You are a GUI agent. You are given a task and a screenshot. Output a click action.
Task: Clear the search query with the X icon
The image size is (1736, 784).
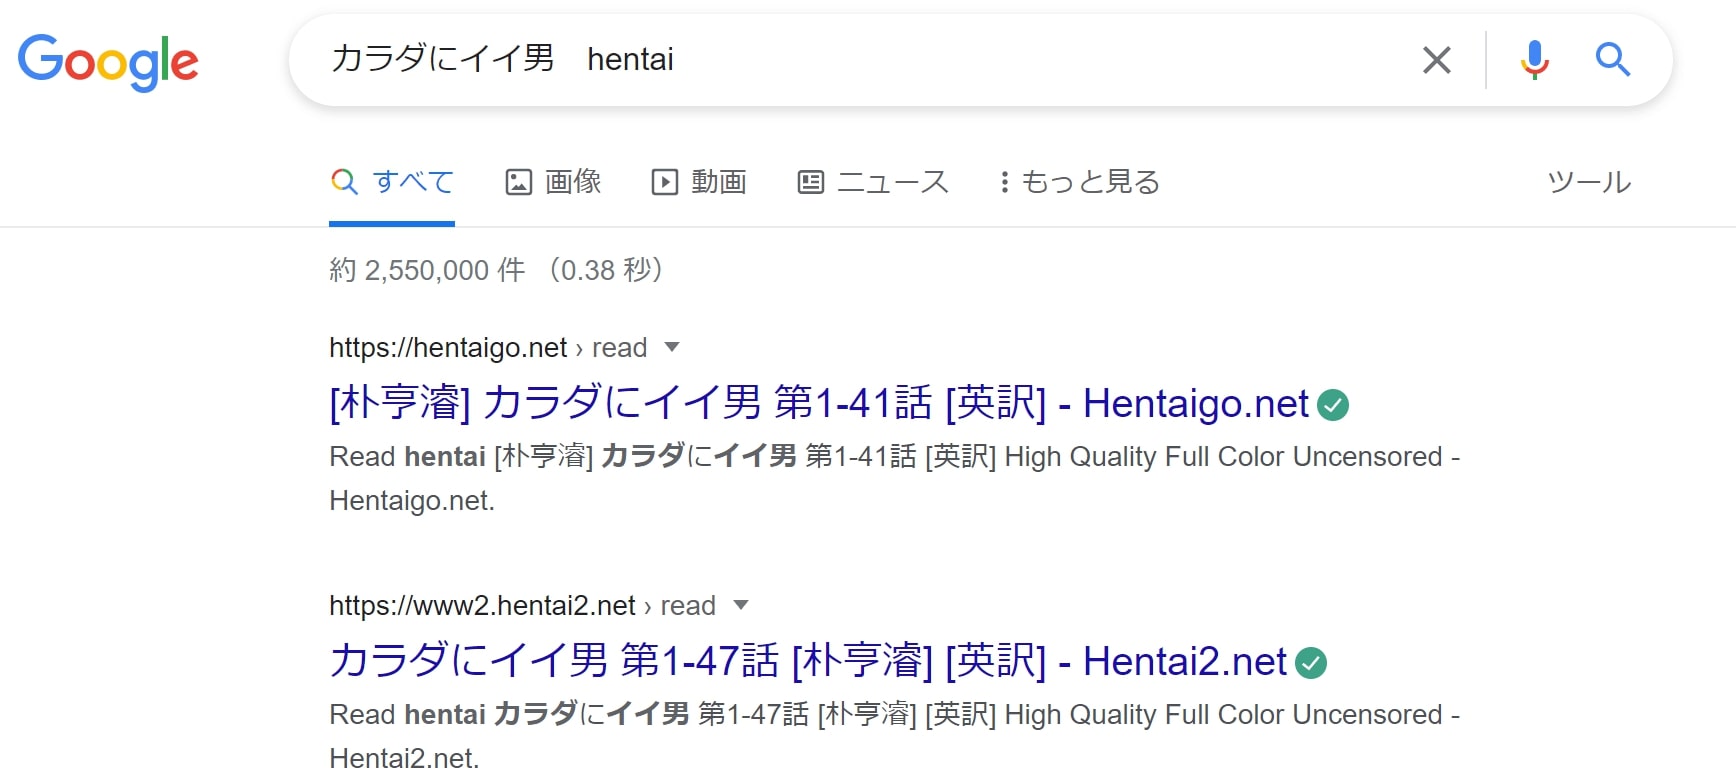tap(1436, 60)
